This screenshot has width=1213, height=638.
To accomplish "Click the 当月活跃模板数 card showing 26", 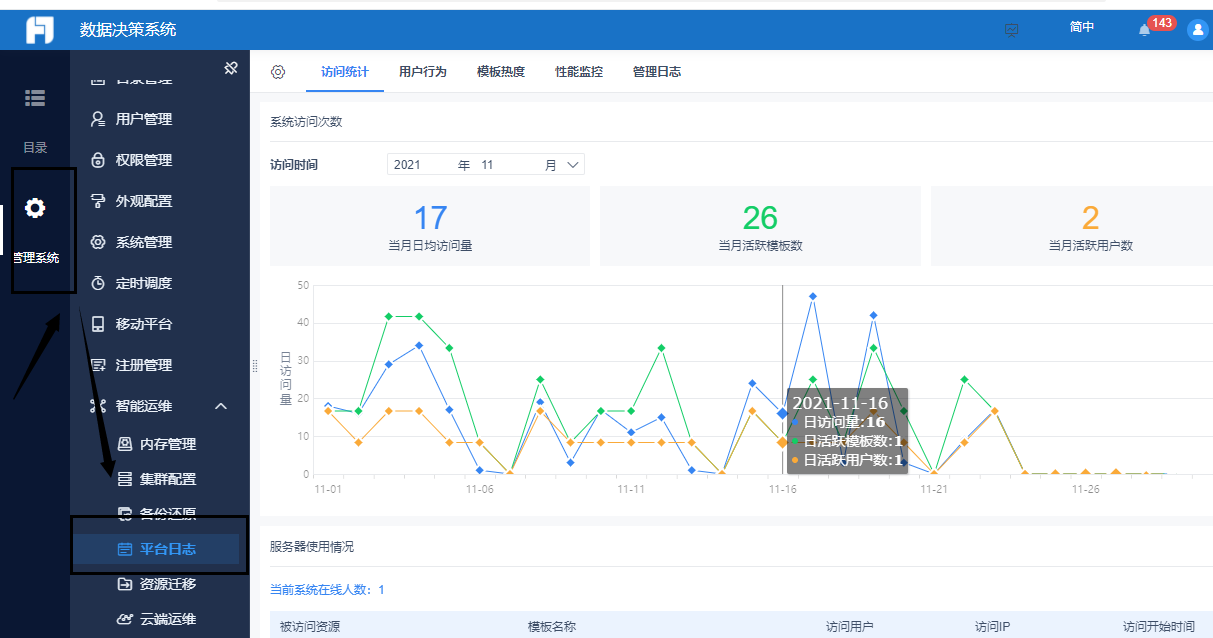I will pyautogui.click(x=760, y=226).
